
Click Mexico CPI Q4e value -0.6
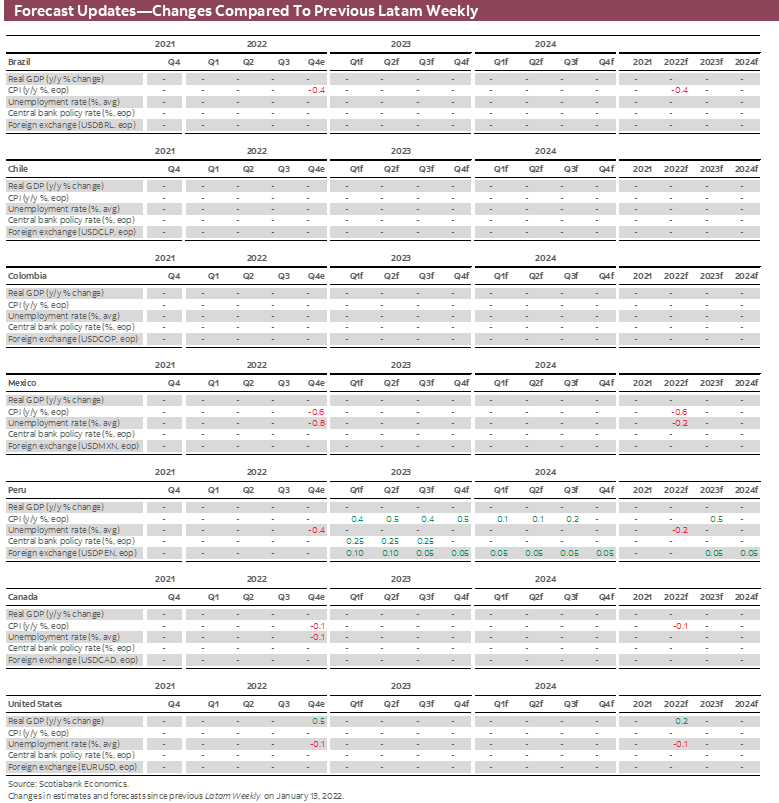click(x=317, y=412)
